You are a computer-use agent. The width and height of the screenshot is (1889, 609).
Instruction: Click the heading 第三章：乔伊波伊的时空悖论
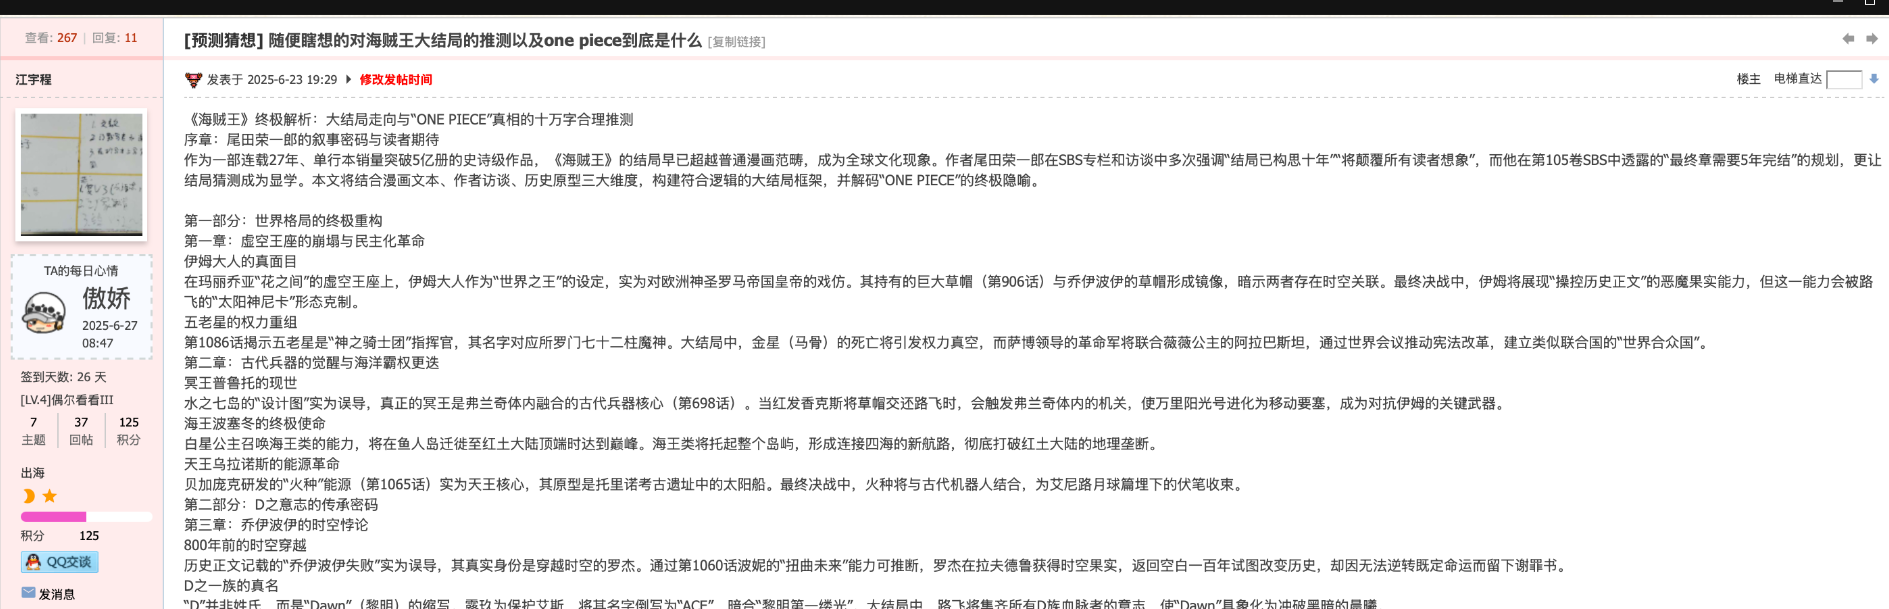point(276,525)
